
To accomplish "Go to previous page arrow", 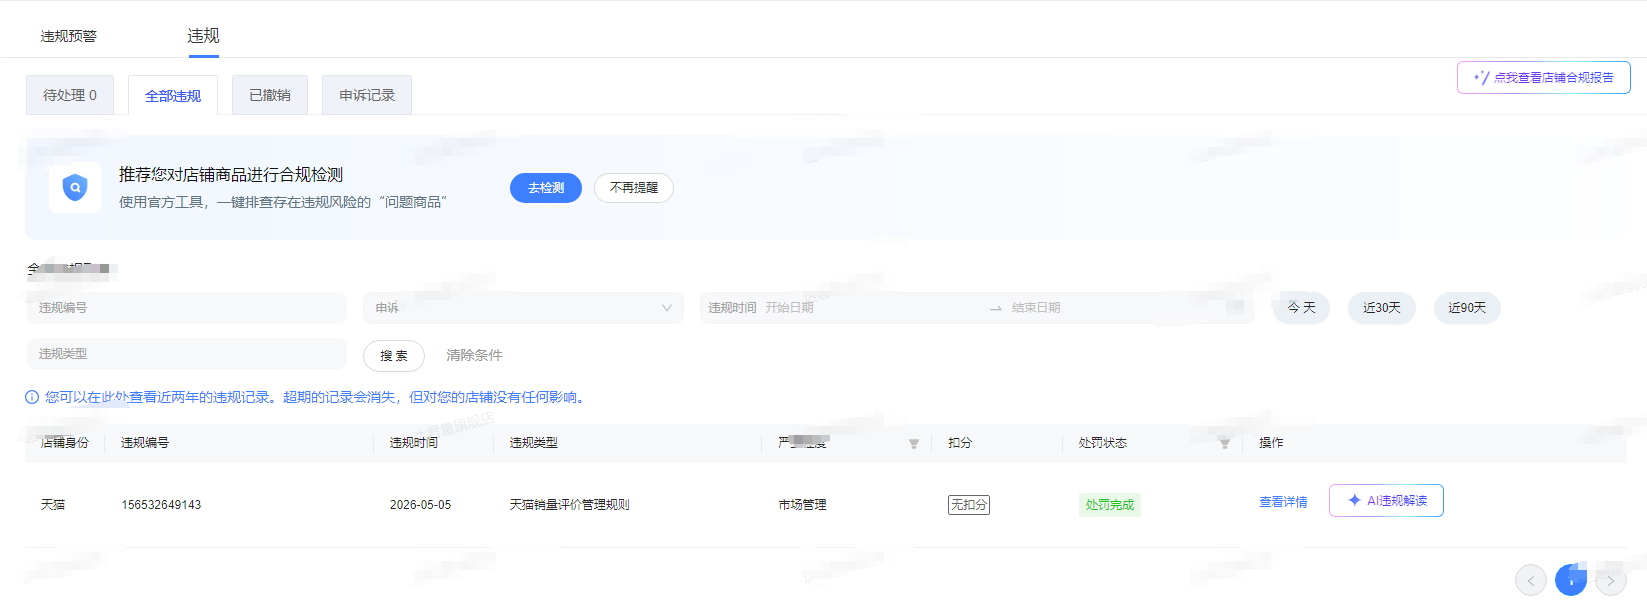I will pyautogui.click(x=1531, y=580).
